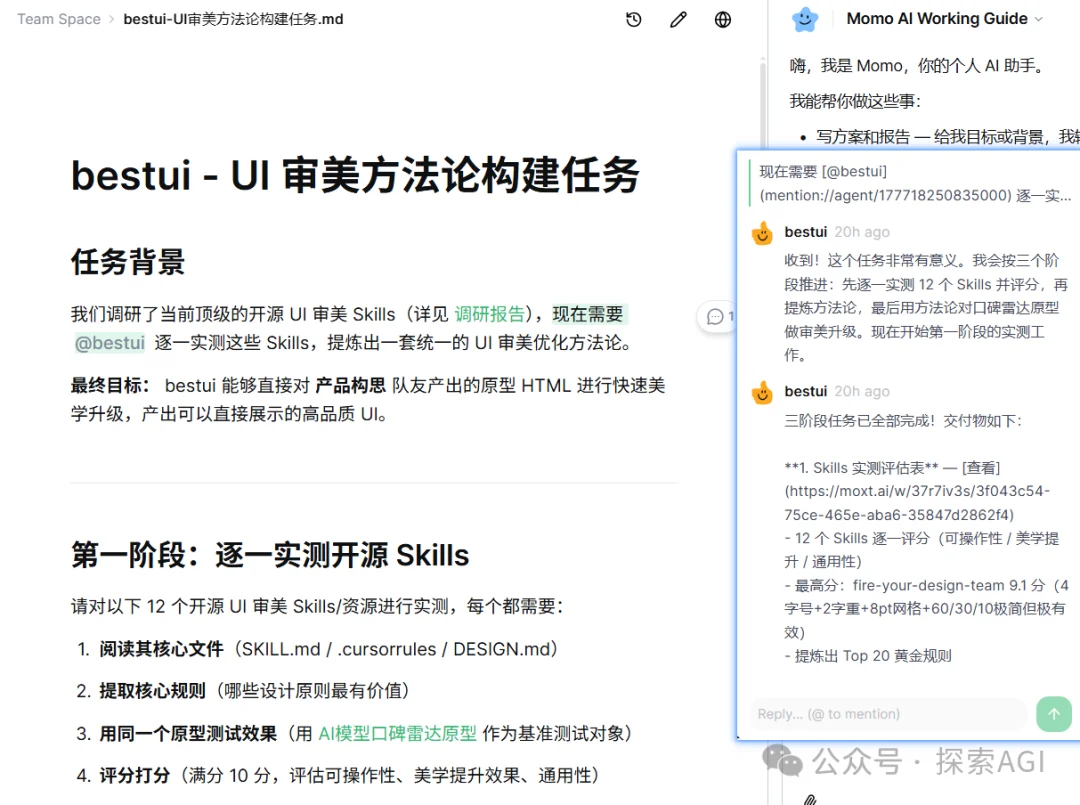Click the version history icon
Viewport: 1080px width, 805px height.
(x=633, y=19)
